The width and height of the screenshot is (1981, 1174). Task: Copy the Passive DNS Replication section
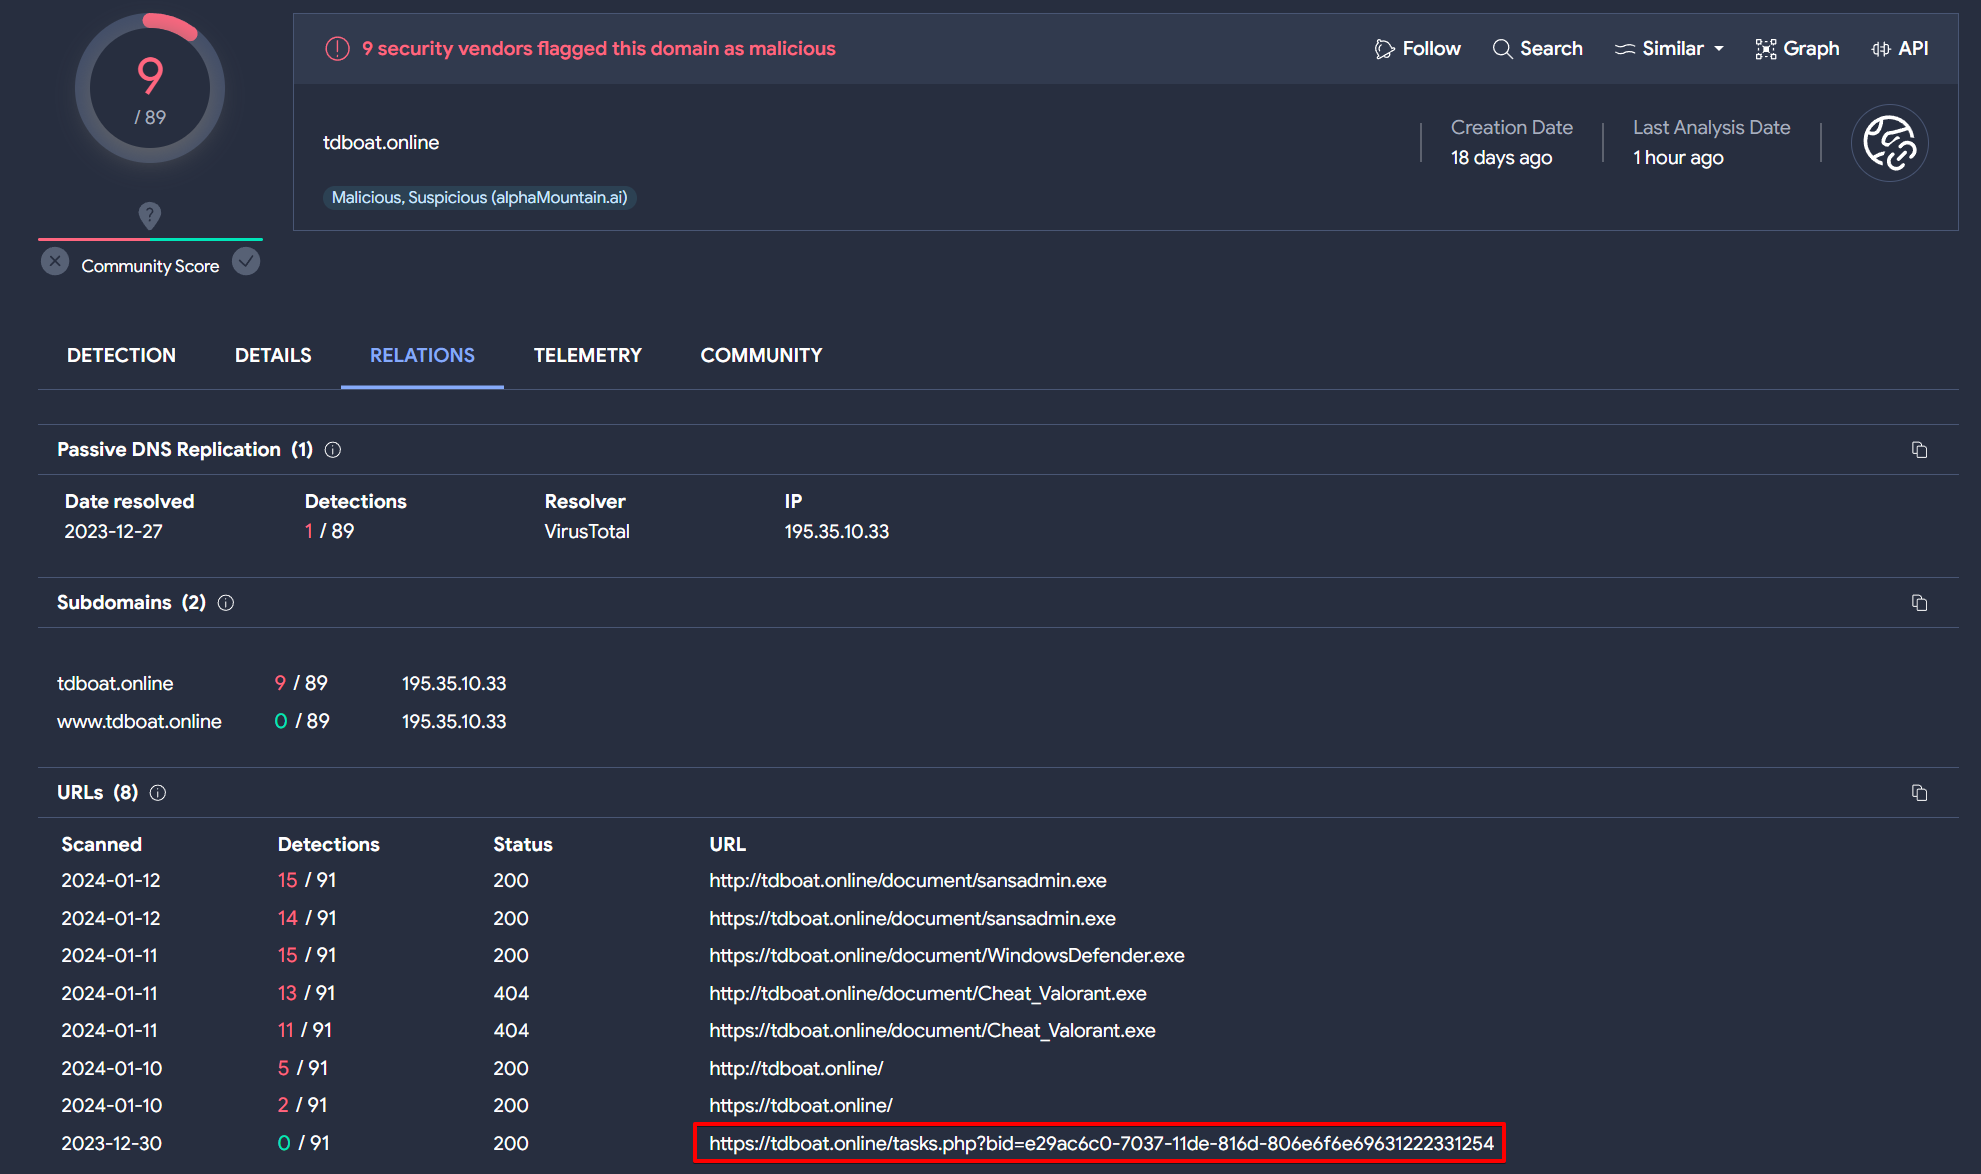point(1919,450)
